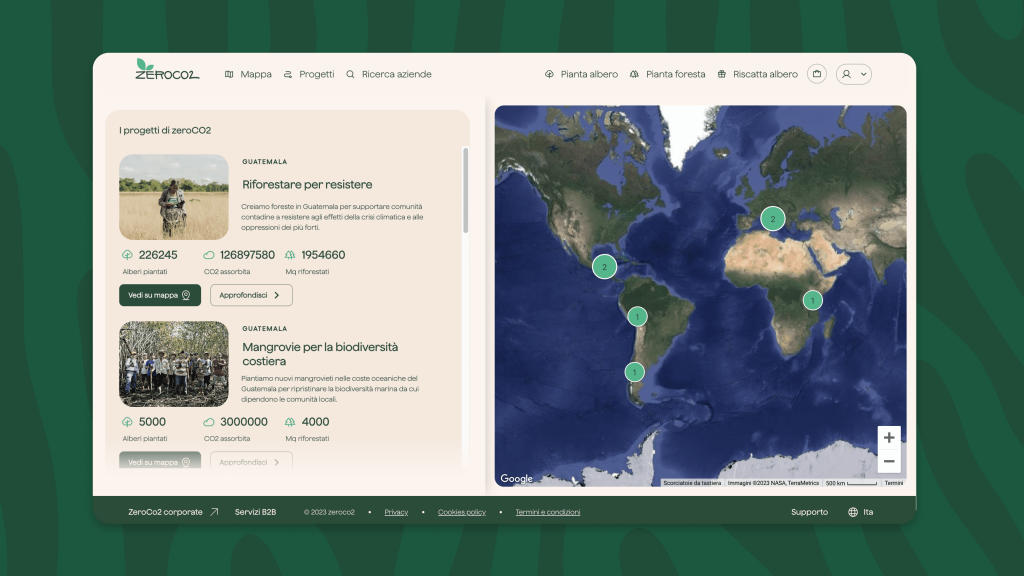Expand Approfondisci for Riforestare per resistere
This screenshot has width=1024, height=576.
251,295
